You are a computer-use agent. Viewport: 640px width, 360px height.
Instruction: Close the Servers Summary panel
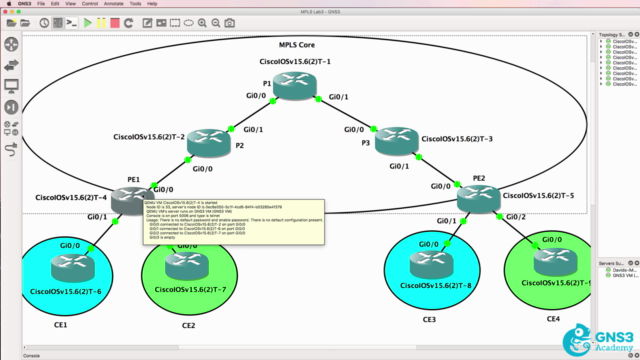(x=636, y=263)
